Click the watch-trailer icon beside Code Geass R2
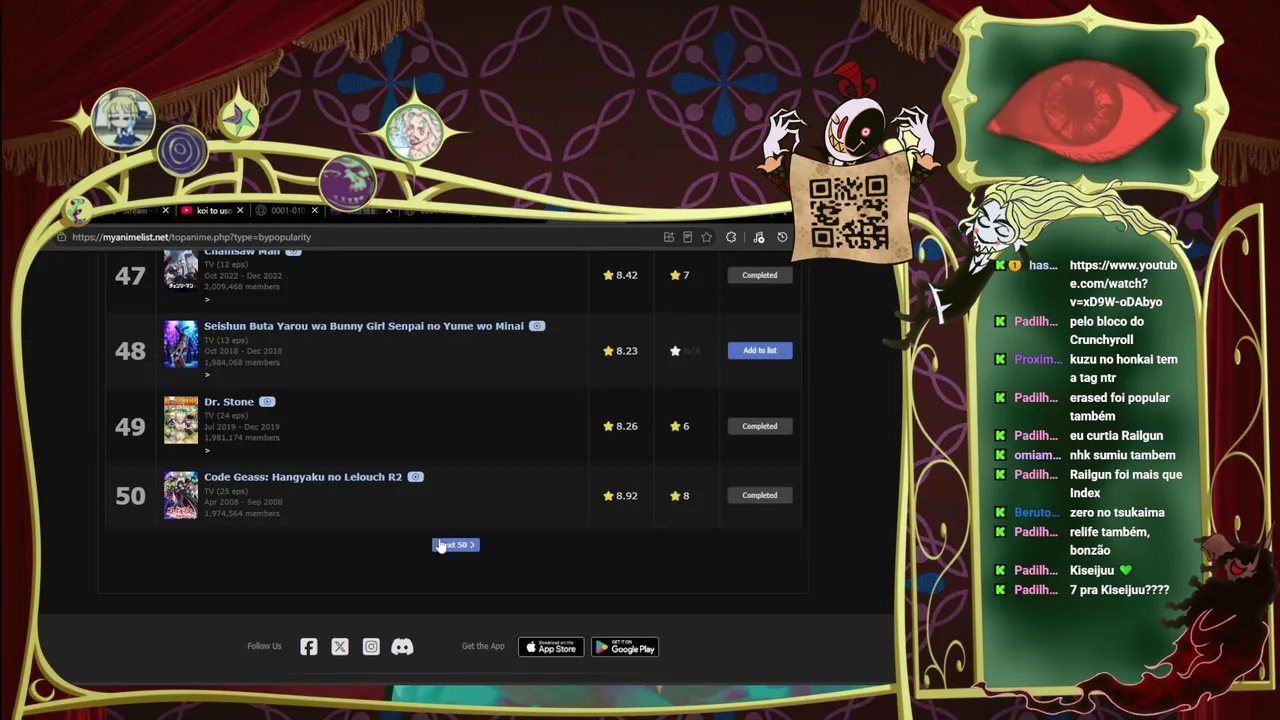The height and width of the screenshot is (720, 1280). coord(415,477)
